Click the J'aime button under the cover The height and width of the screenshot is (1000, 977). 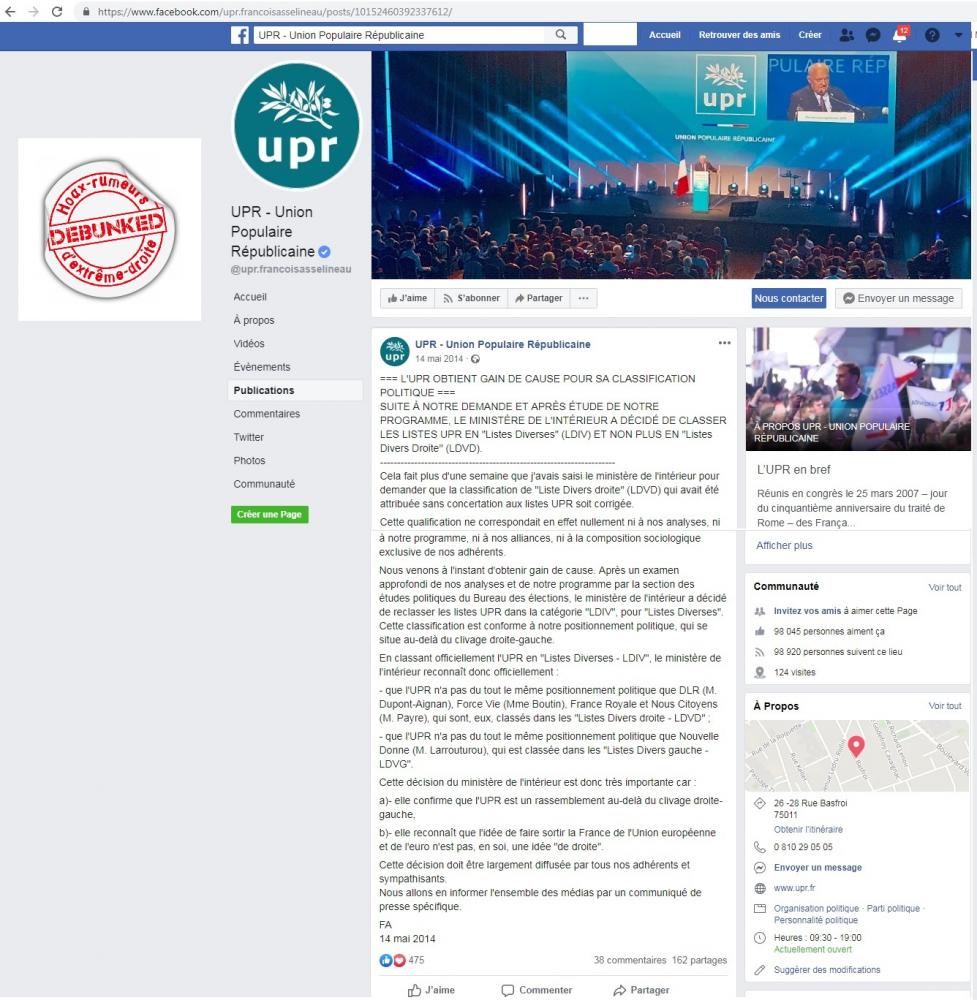tap(408, 298)
